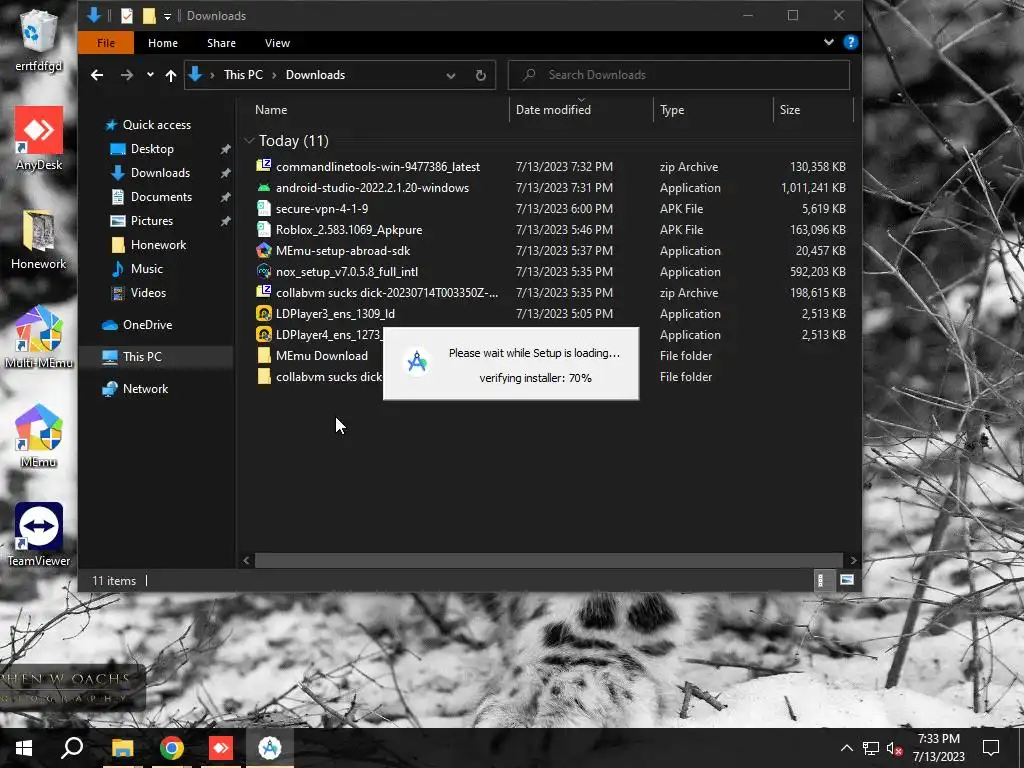This screenshot has width=1024, height=768.
Task: Open the clock showing 7:33 PM
Action: coord(938,748)
